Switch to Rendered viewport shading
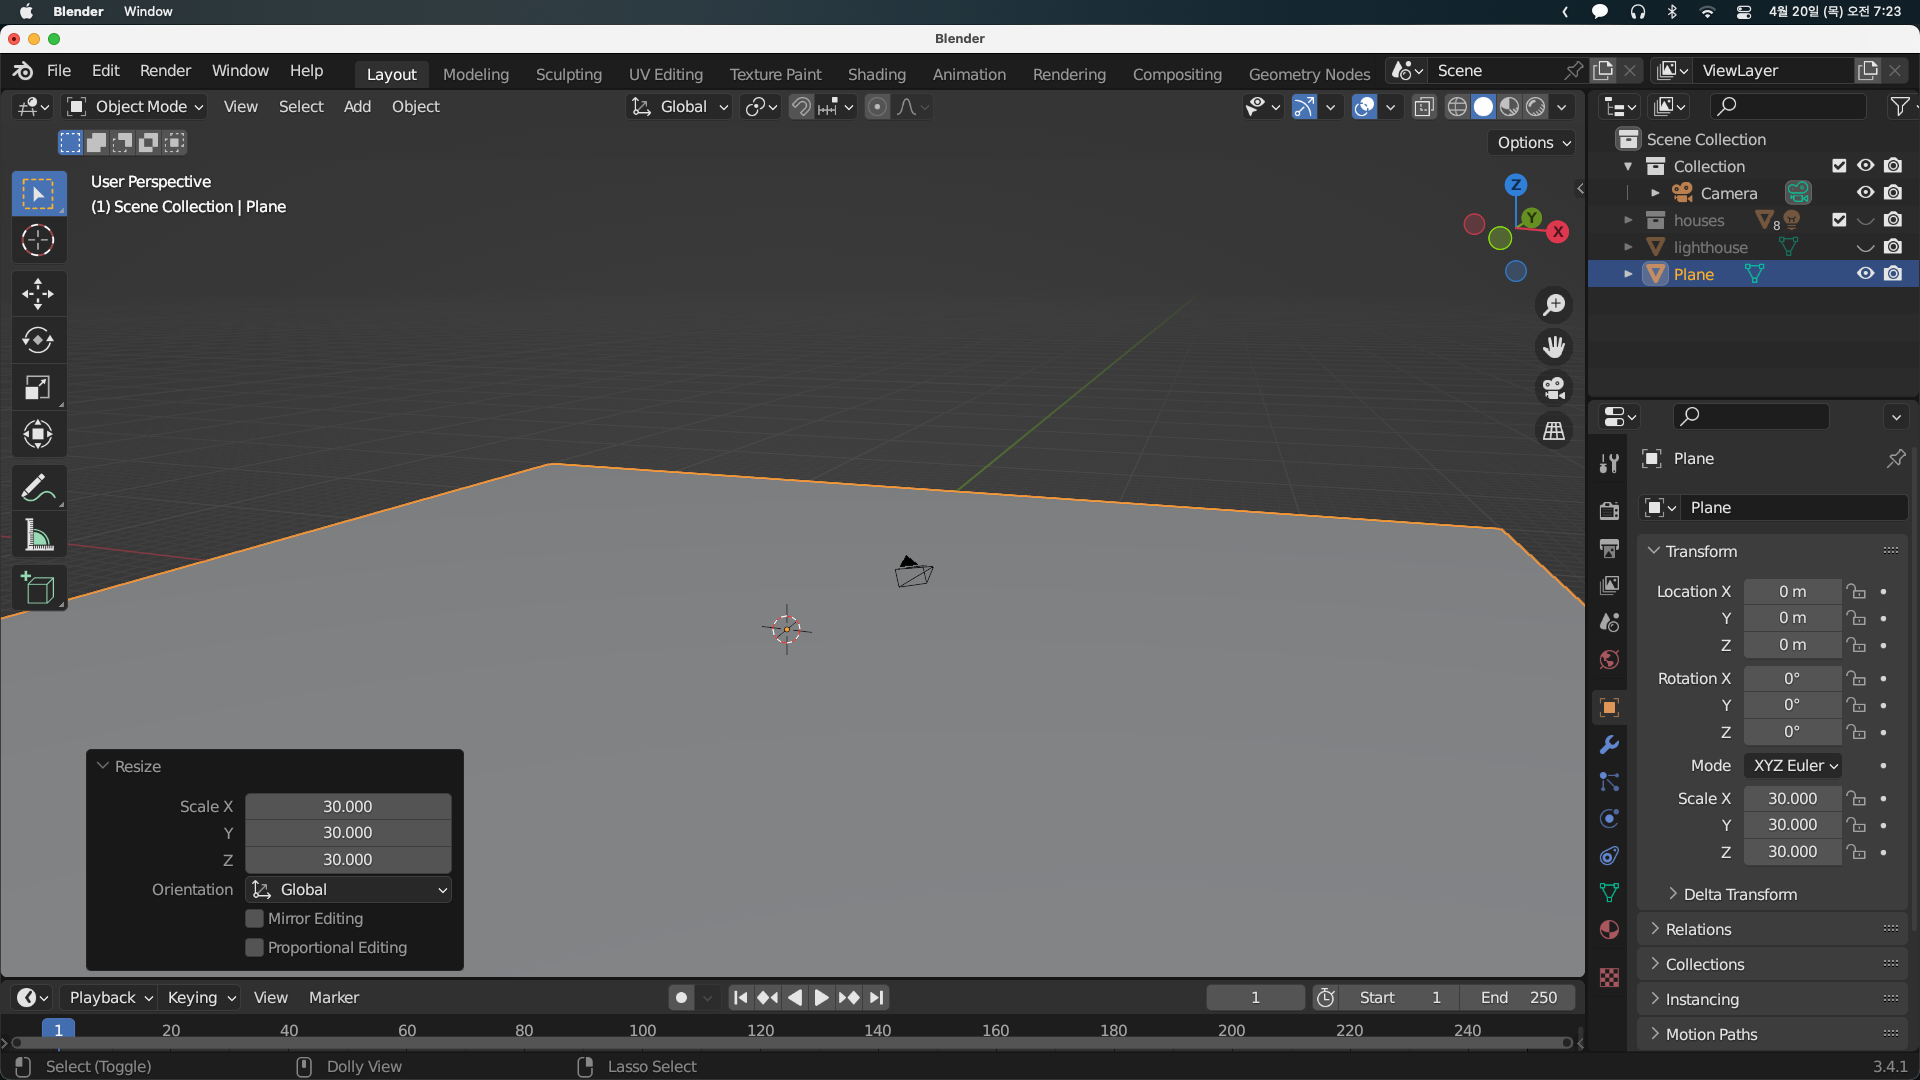Viewport: 1920px width, 1080px height. [1535, 107]
